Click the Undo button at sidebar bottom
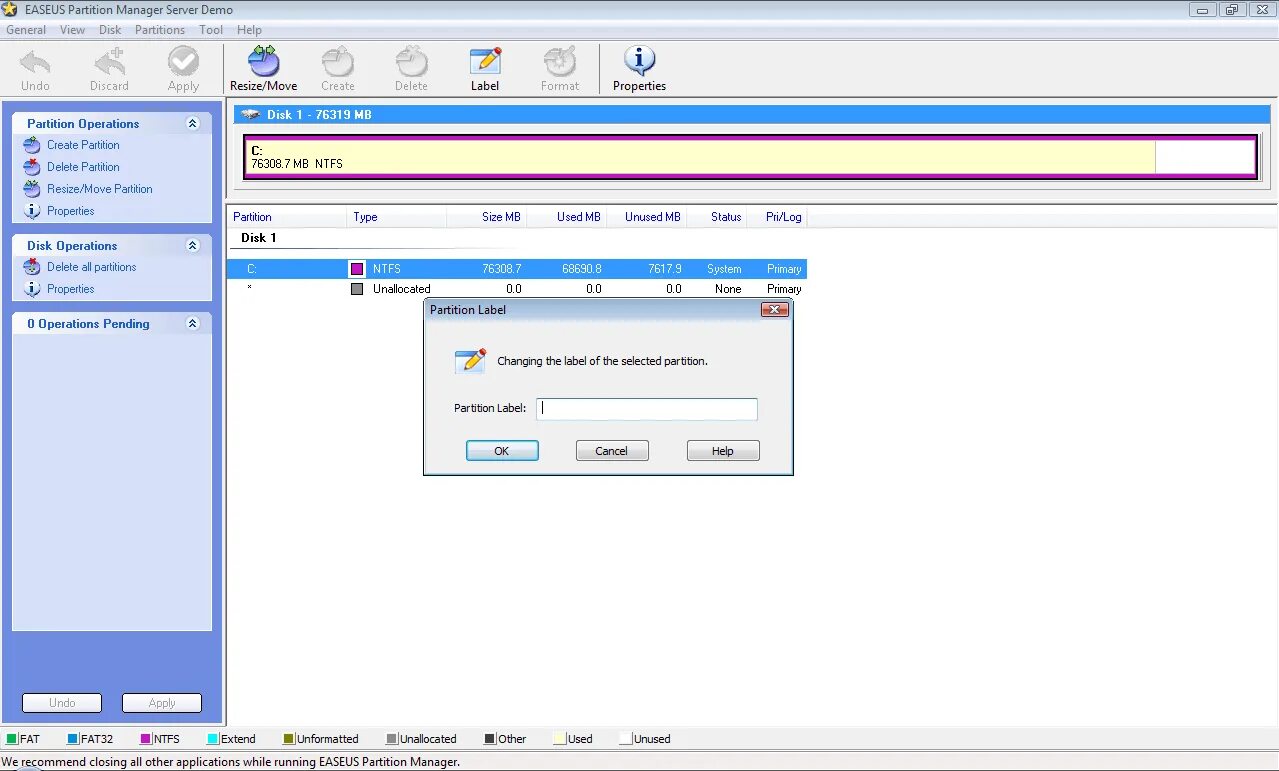The height and width of the screenshot is (771, 1279). pyautogui.click(x=62, y=703)
